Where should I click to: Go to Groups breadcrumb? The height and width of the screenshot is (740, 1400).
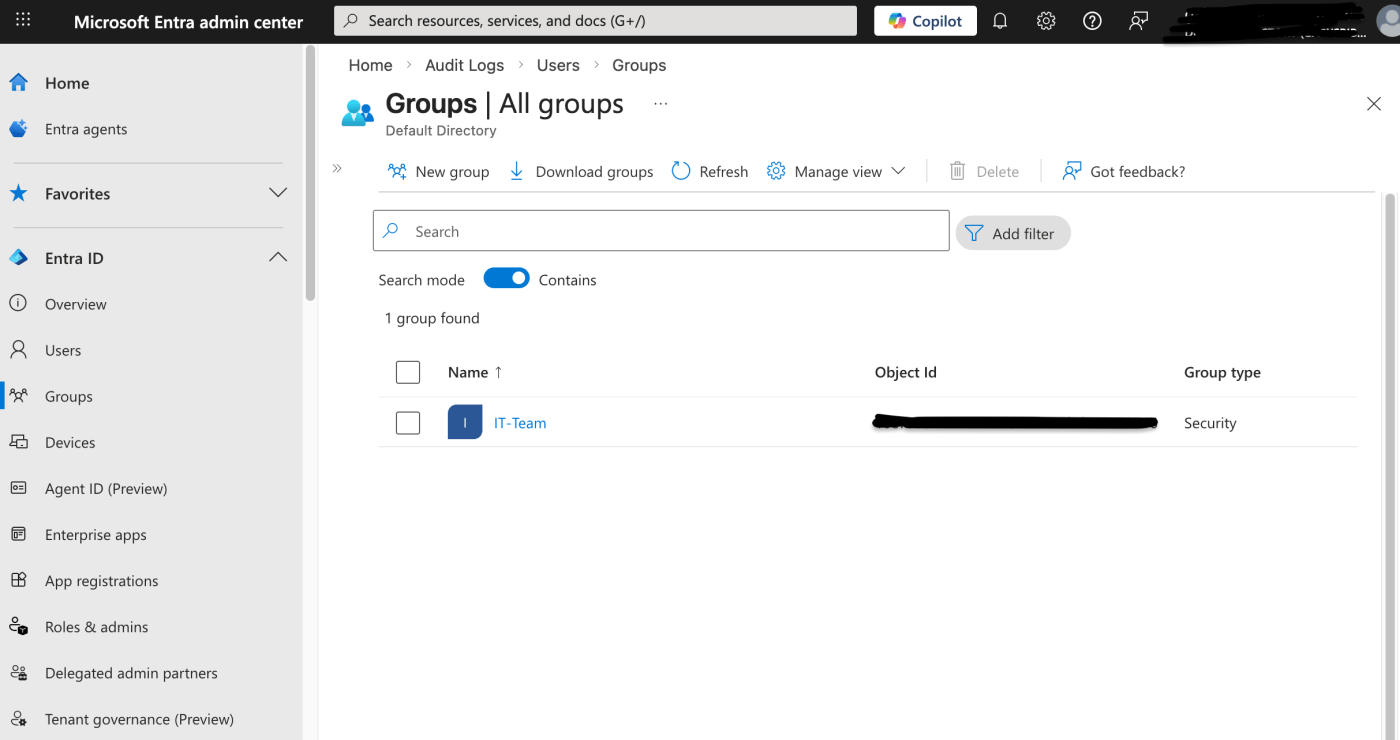click(x=639, y=65)
